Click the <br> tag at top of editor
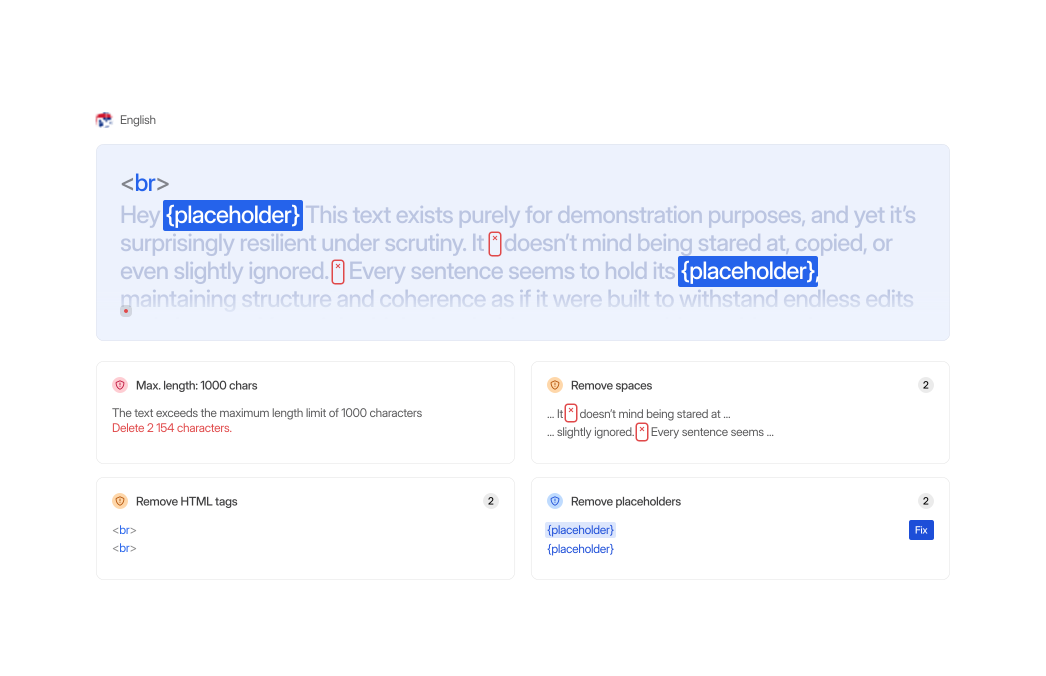This screenshot has height=676, width=1046. 144,183
